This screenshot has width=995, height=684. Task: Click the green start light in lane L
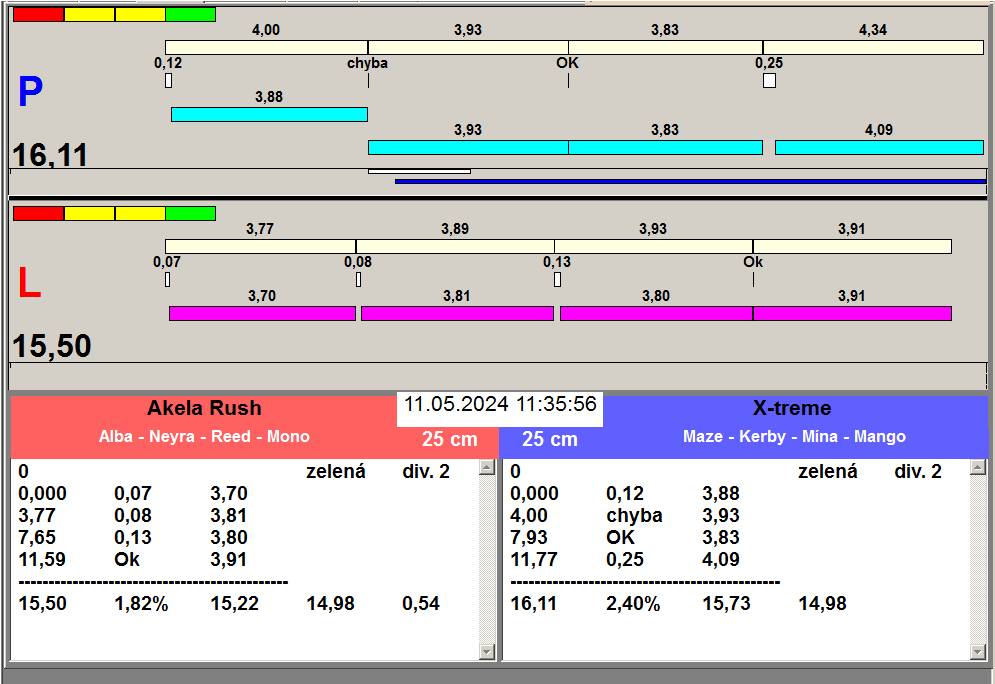click(190, 213)
